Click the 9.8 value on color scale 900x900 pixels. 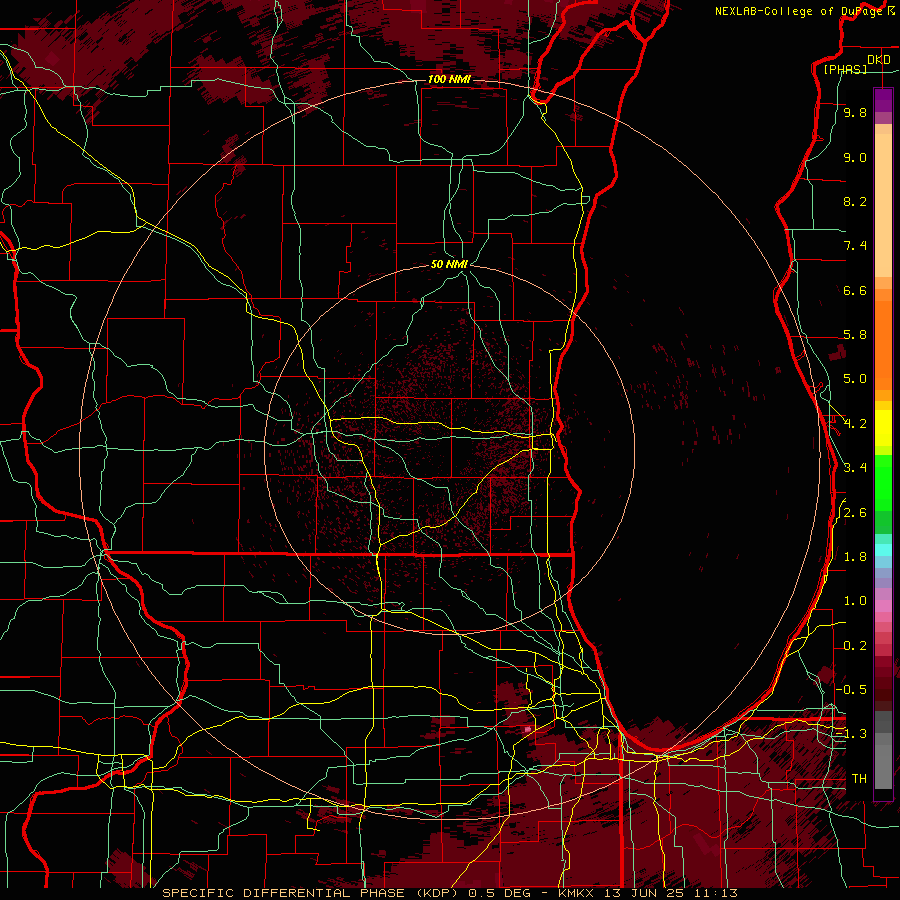(855, 112)
